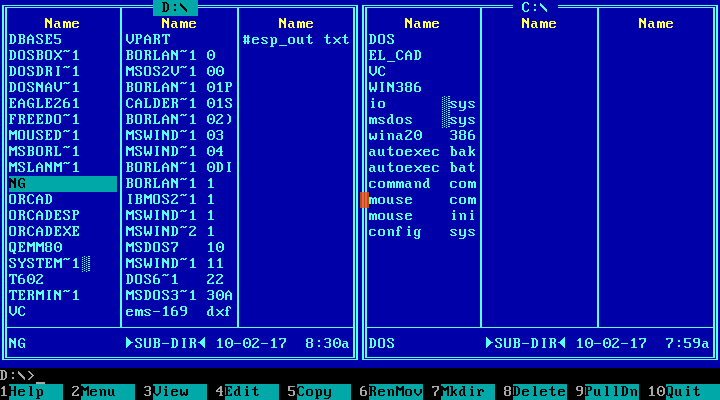Select the ORCADESP directory
The image size is (720, 400).
point(44,215)
